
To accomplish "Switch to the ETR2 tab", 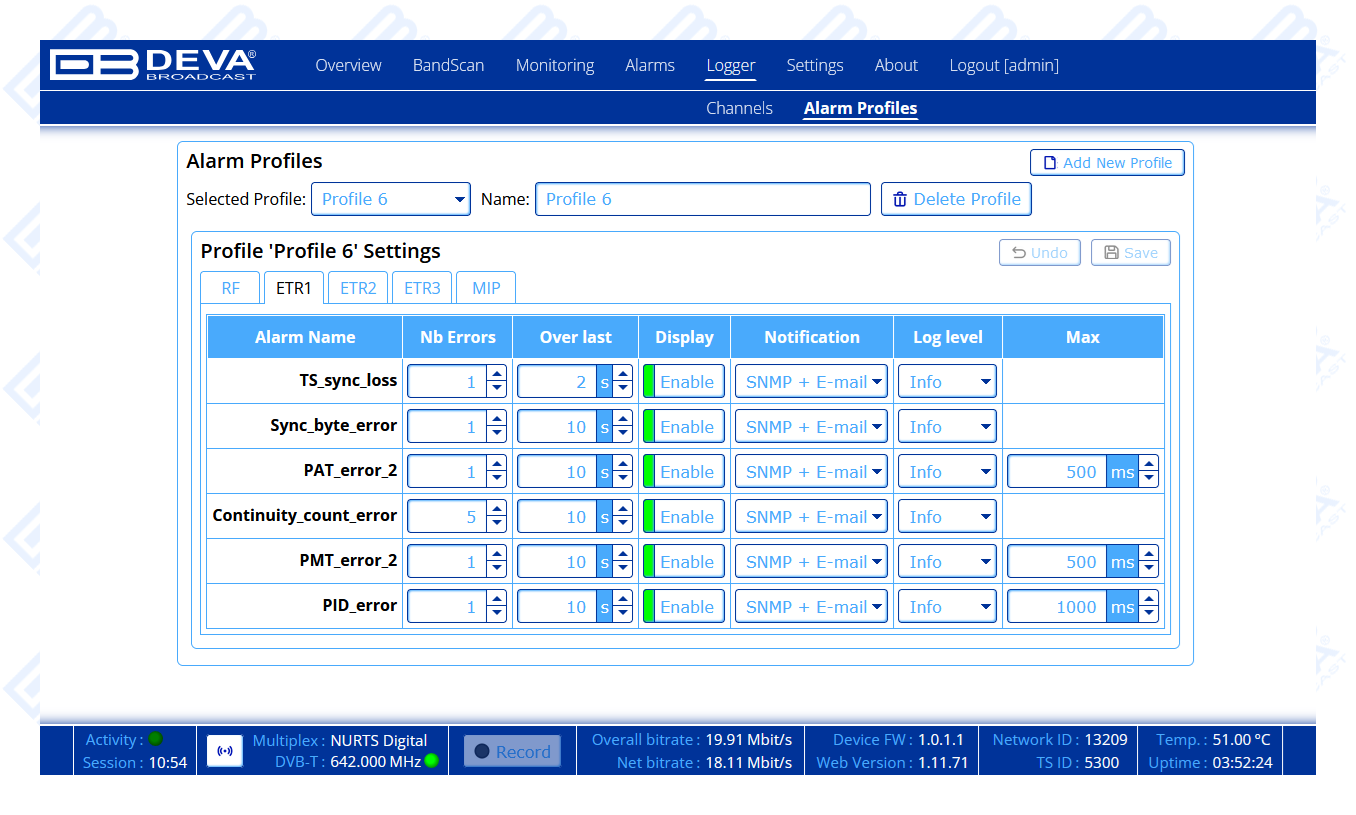I will click(358, 288).
